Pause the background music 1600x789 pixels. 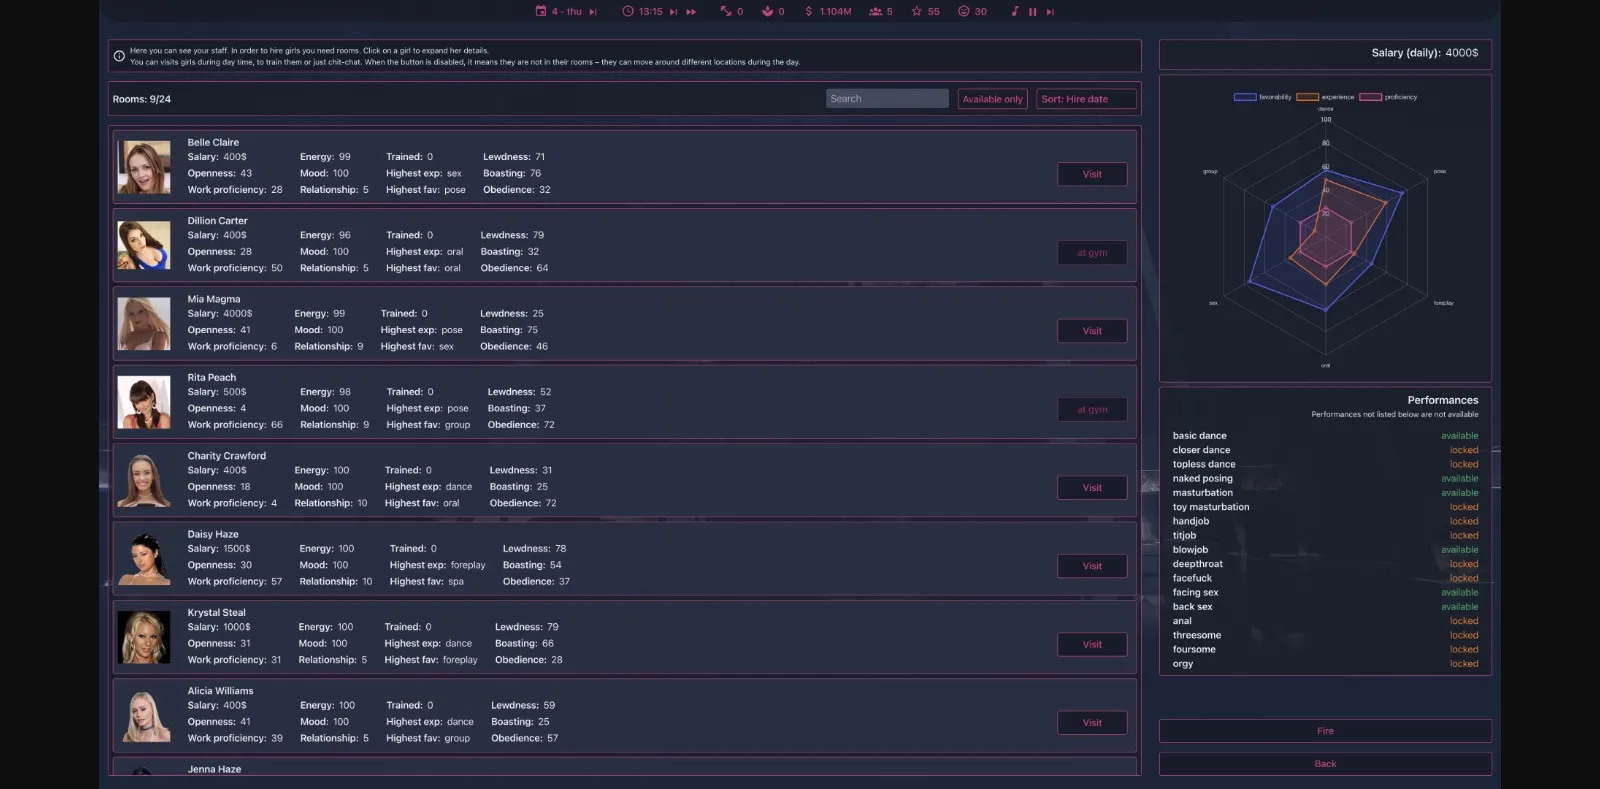(1033, 12)
